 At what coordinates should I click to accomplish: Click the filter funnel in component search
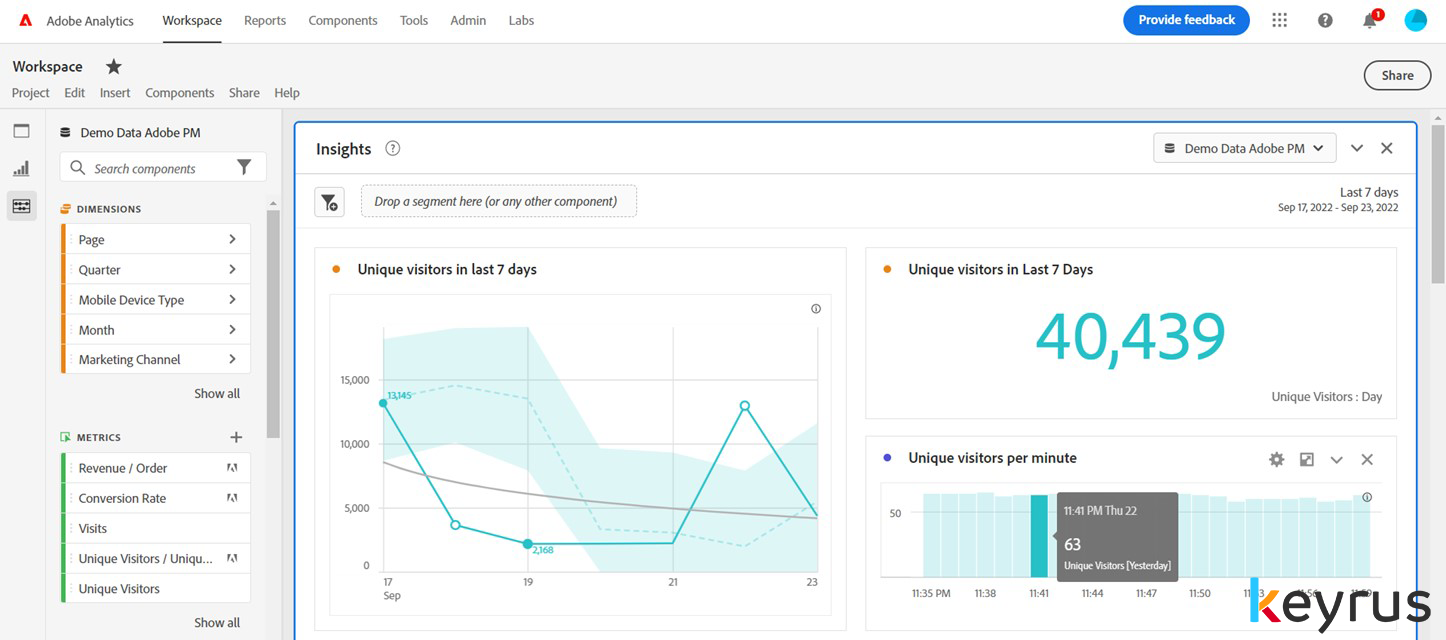(244, 168)
